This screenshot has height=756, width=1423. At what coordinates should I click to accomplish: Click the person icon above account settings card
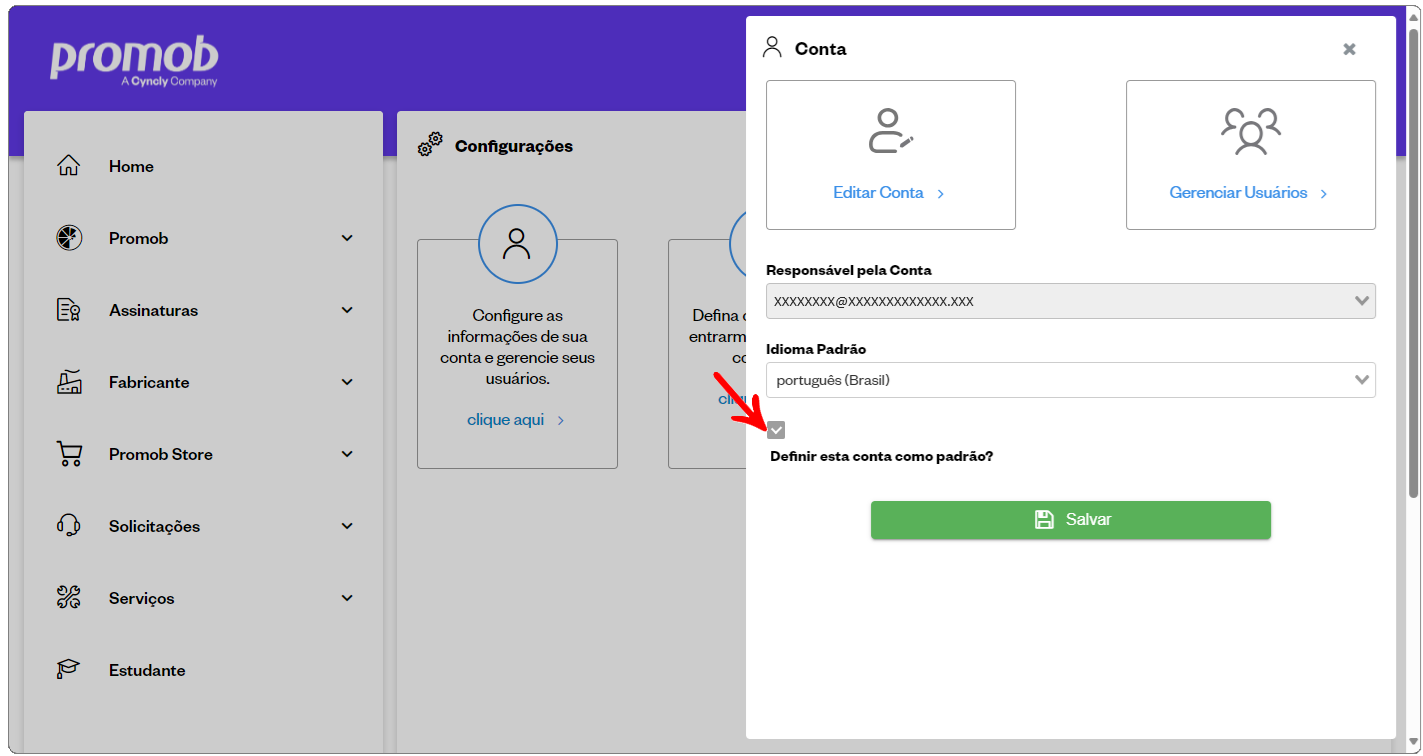[517, 244]
